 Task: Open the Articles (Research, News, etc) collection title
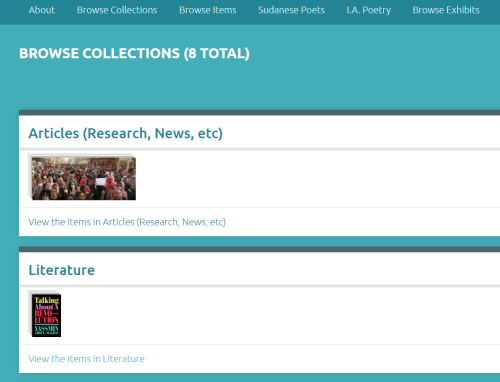tap(126, 133)
